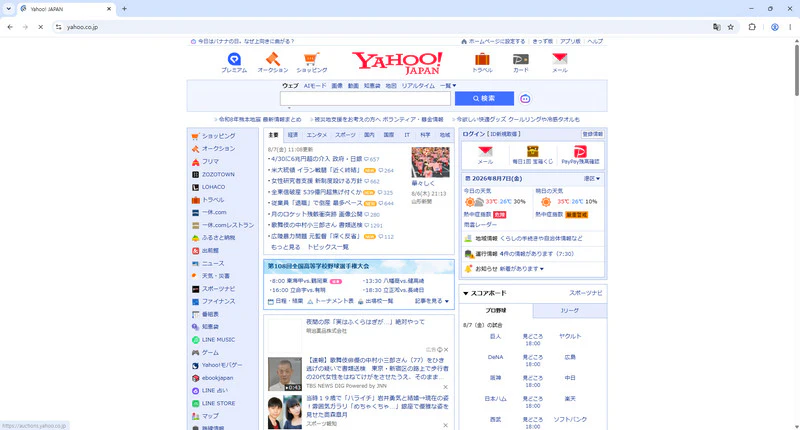
Task: Bookmark this page with star icon
Action: pyautogui.click(x=731, y=27)
